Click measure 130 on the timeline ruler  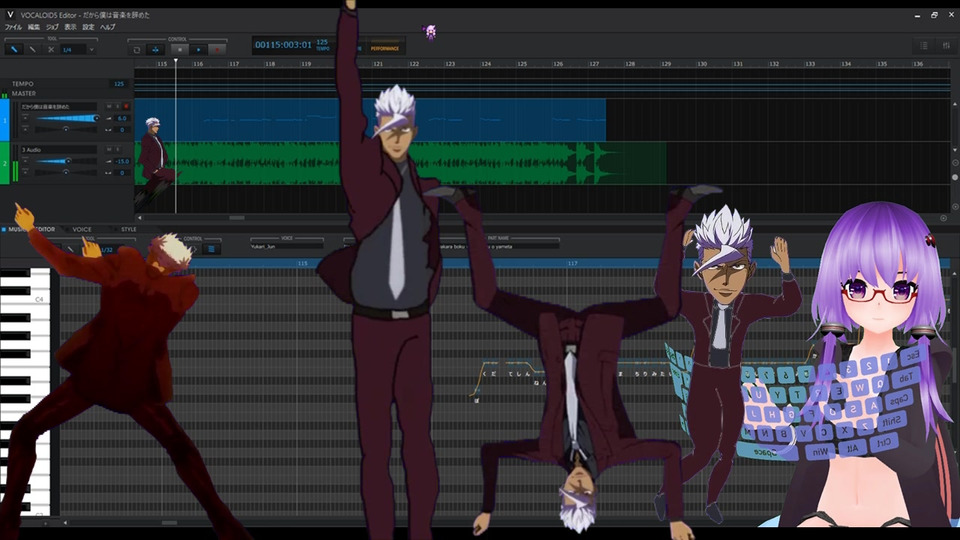[x=702, y=64]
